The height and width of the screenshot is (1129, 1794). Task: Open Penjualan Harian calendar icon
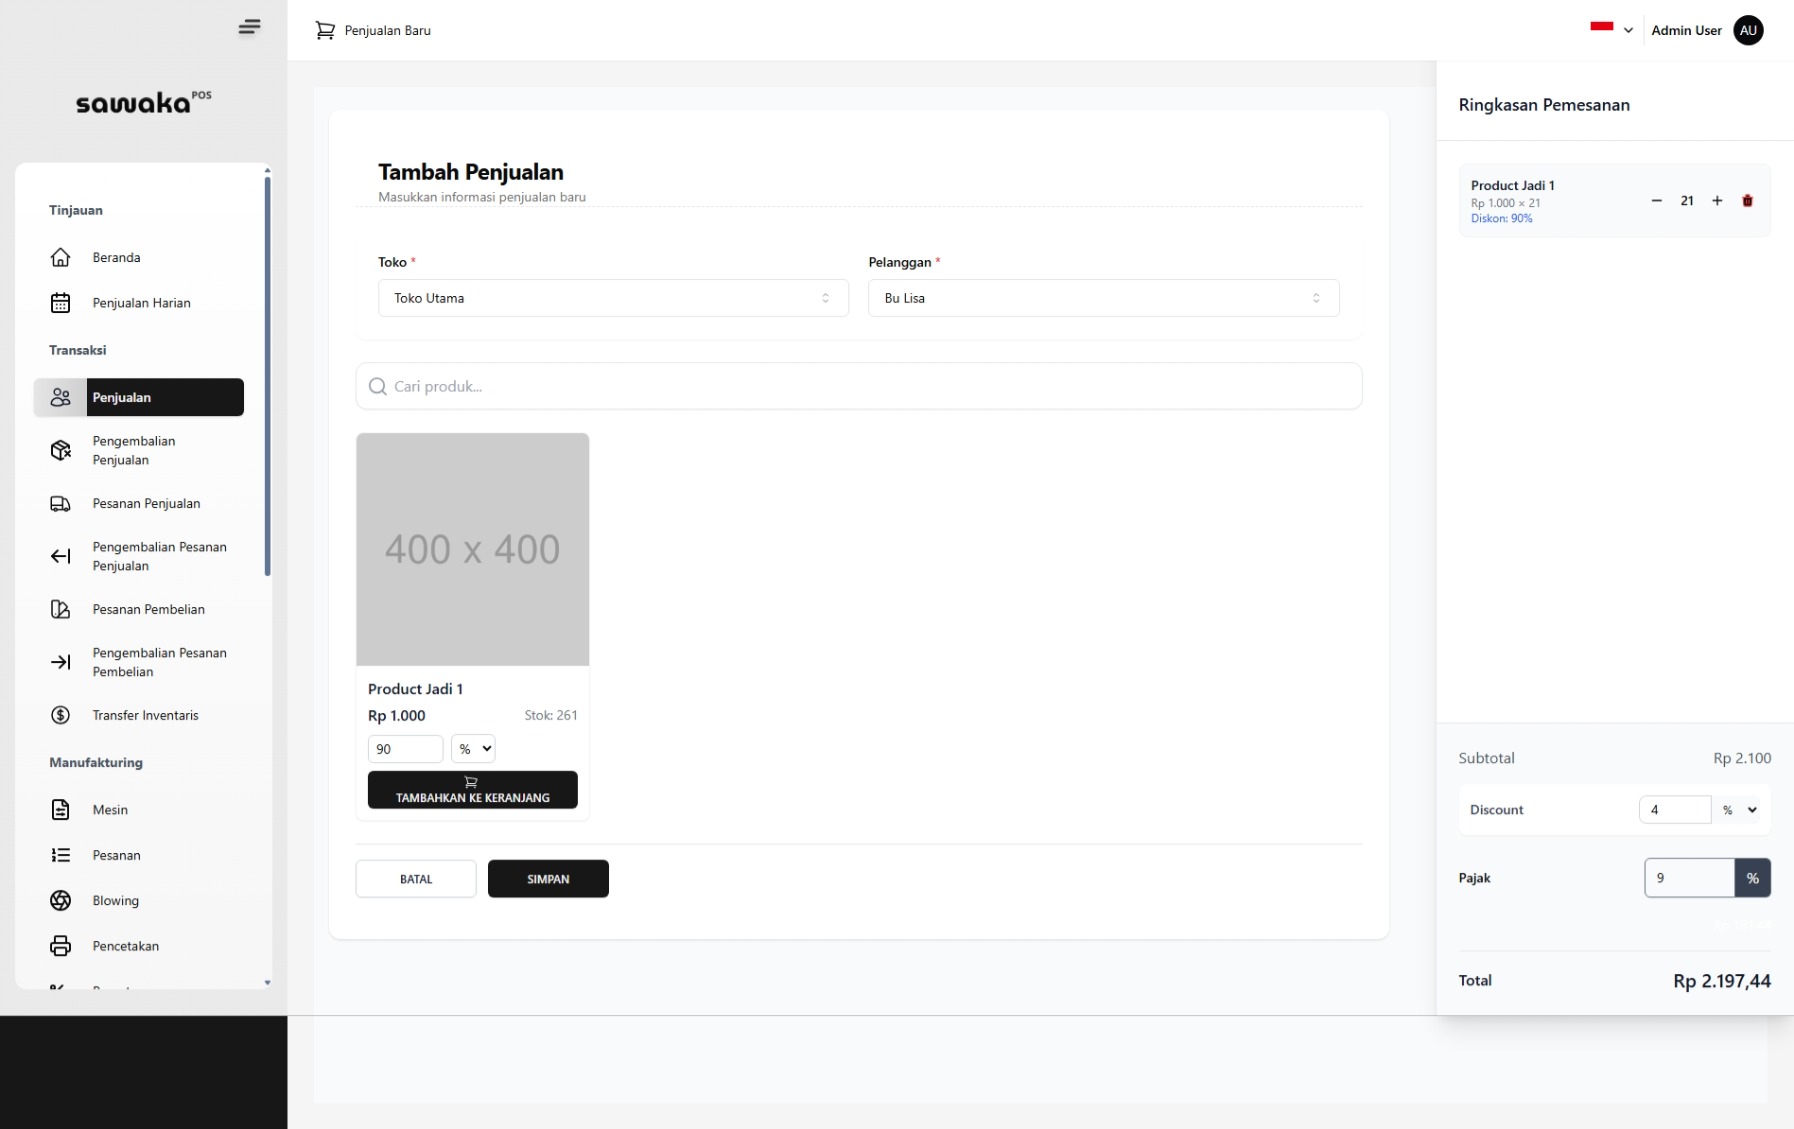(61, 303)
